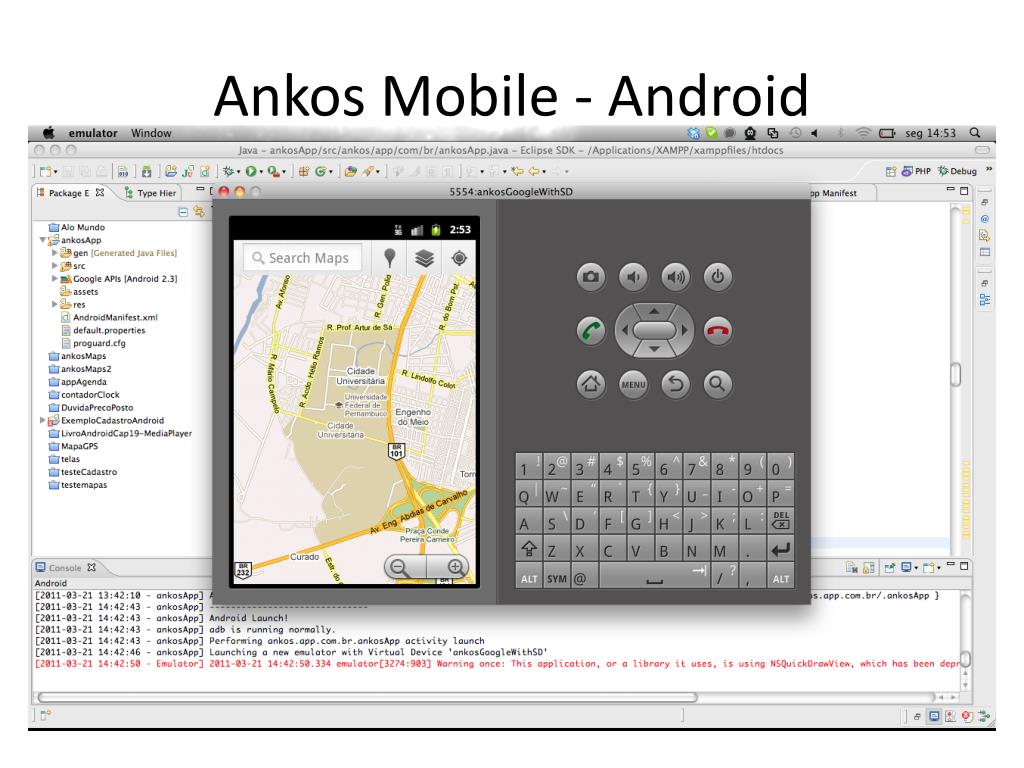Expand Google APIs Android 2.3 library

[54, 278]
